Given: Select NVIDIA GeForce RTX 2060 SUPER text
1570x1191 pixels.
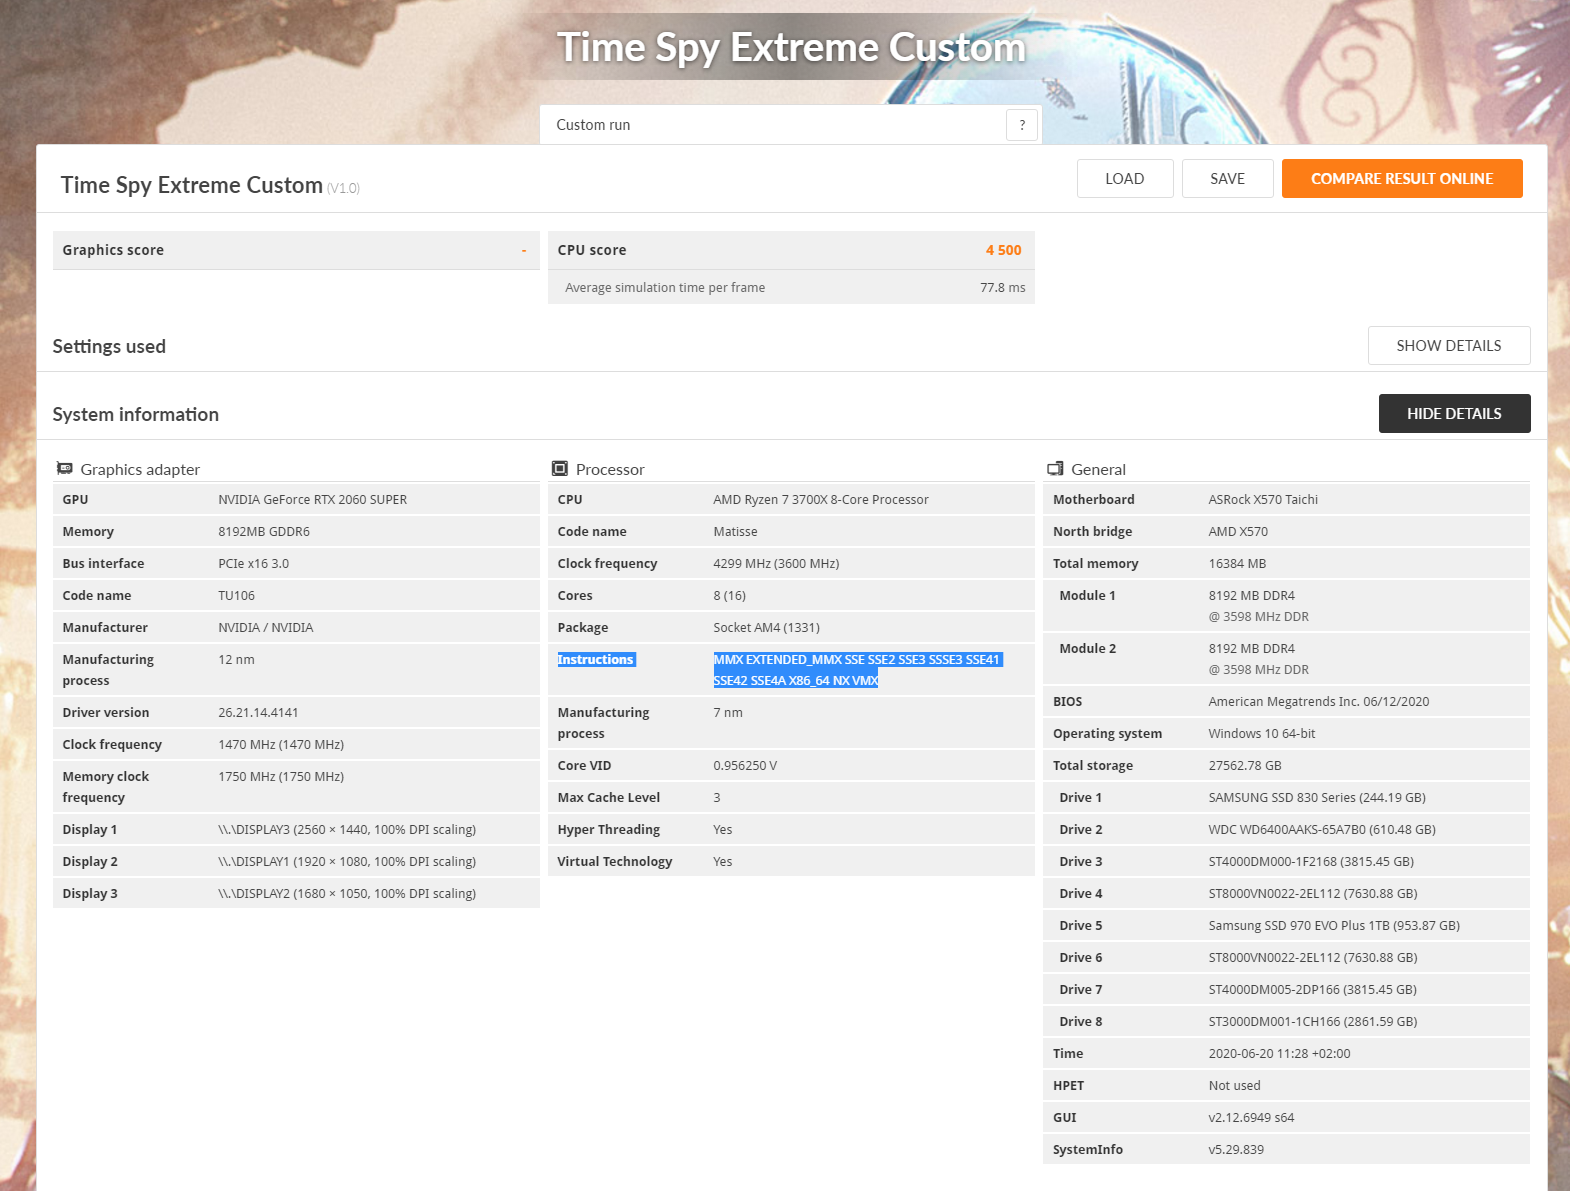Looking at the screenshot, I should [x=313, y=499].
